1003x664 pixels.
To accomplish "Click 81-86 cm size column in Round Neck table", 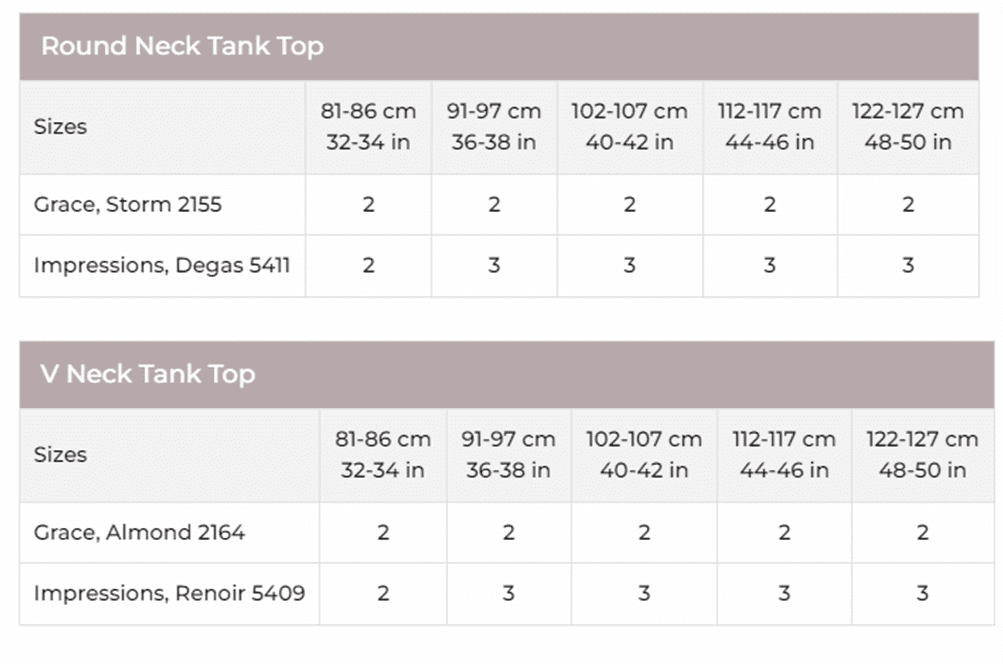I will (368, 127).
